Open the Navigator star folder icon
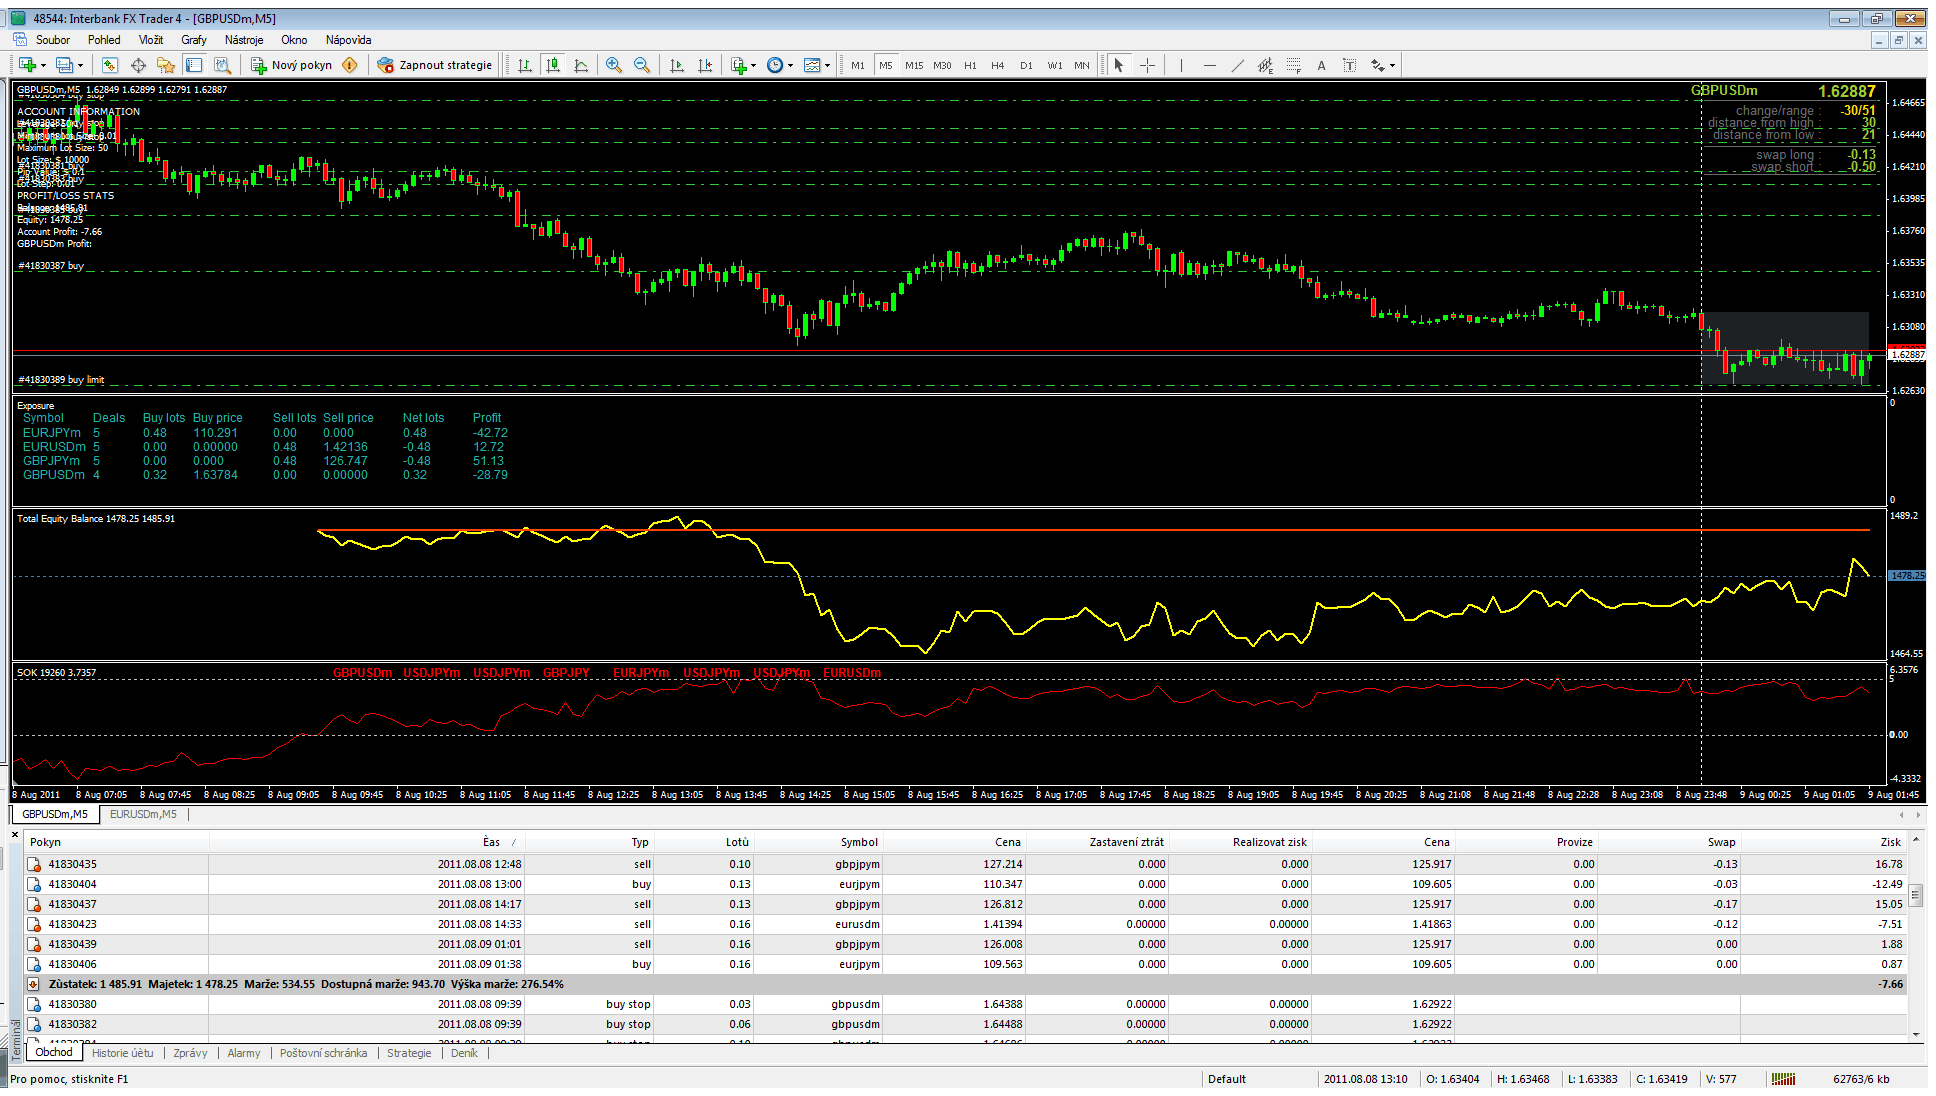The height and width of the screenshot is (1096, 1936). click(166, 65)
